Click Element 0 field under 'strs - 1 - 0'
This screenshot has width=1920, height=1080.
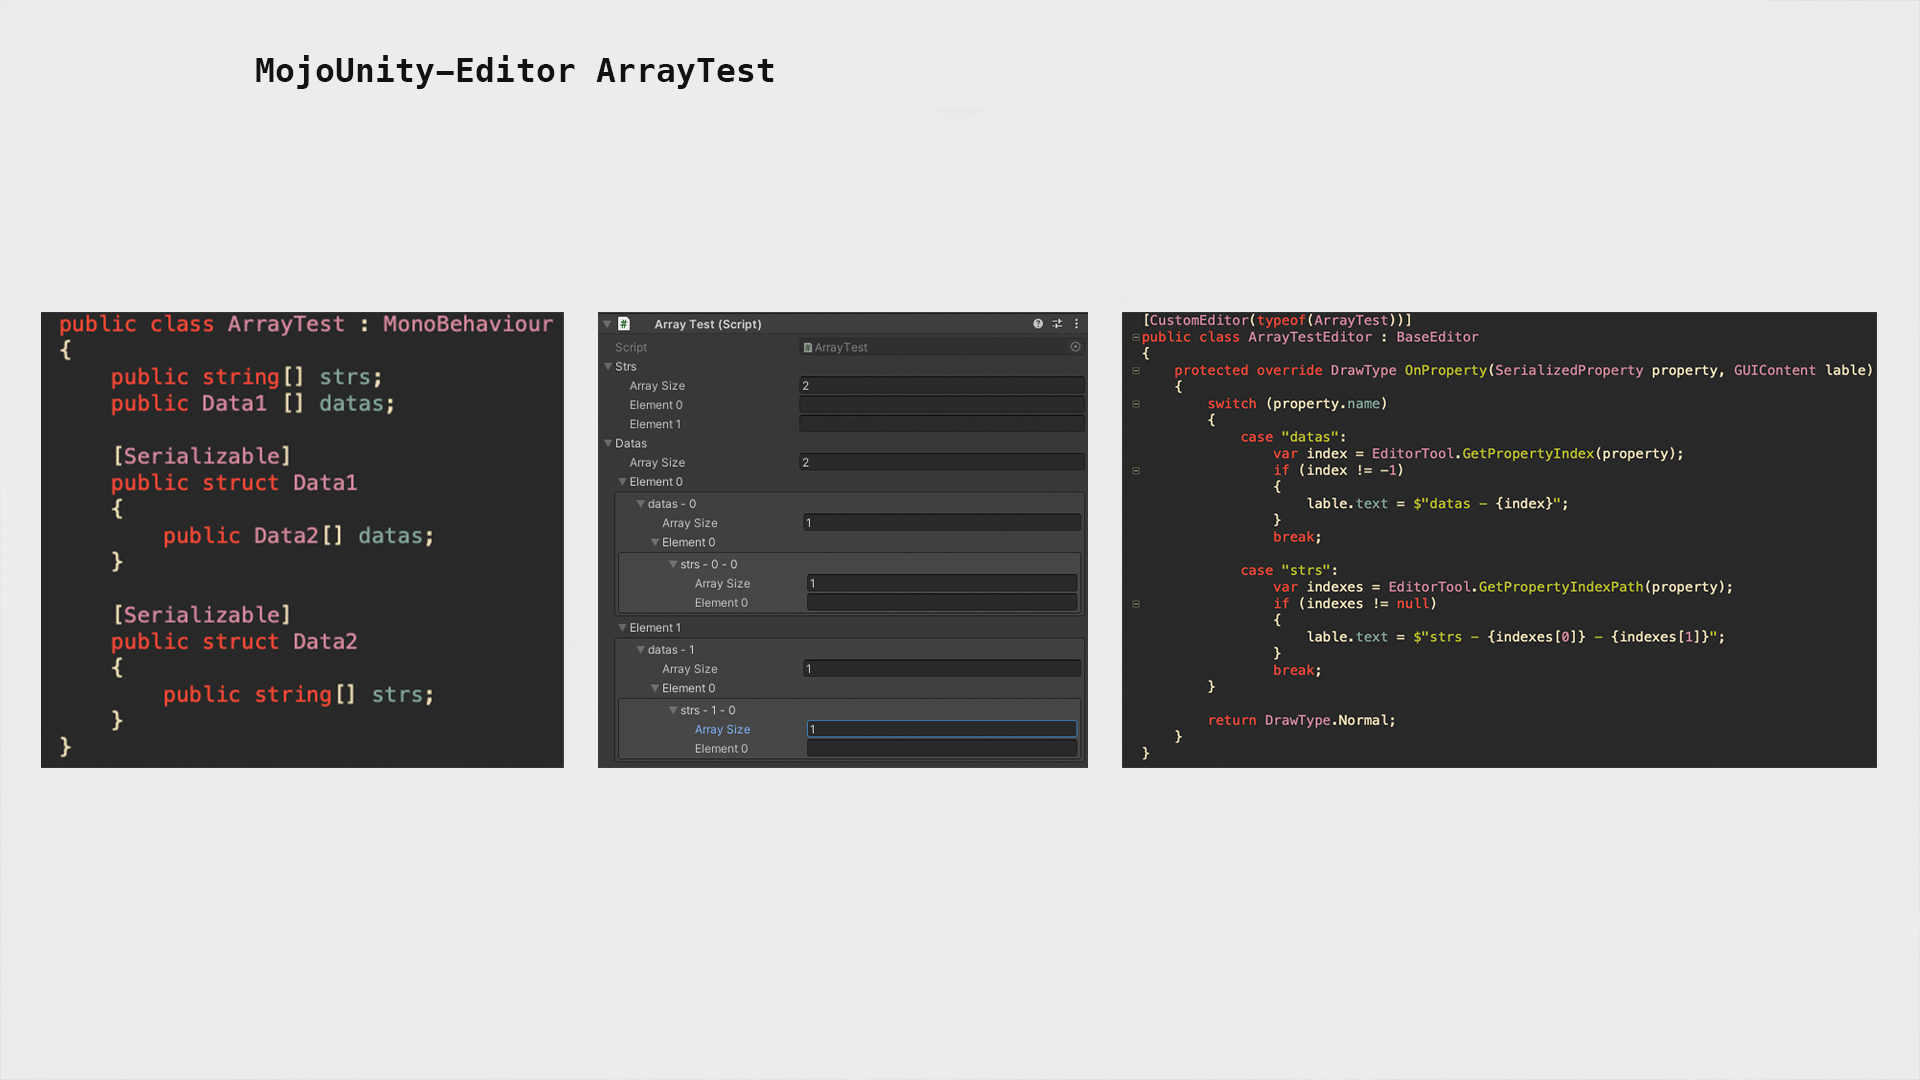point(942,749)
